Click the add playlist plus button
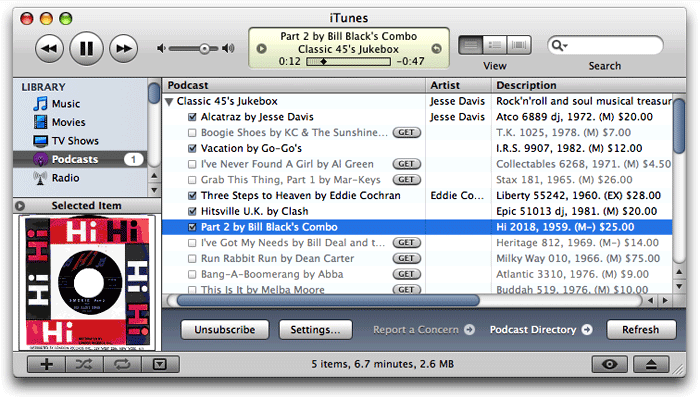 coord(46,365)
